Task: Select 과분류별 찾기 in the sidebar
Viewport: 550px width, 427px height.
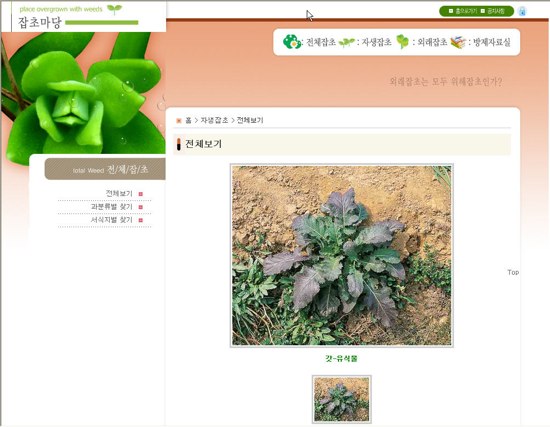Action: (112, 207)
